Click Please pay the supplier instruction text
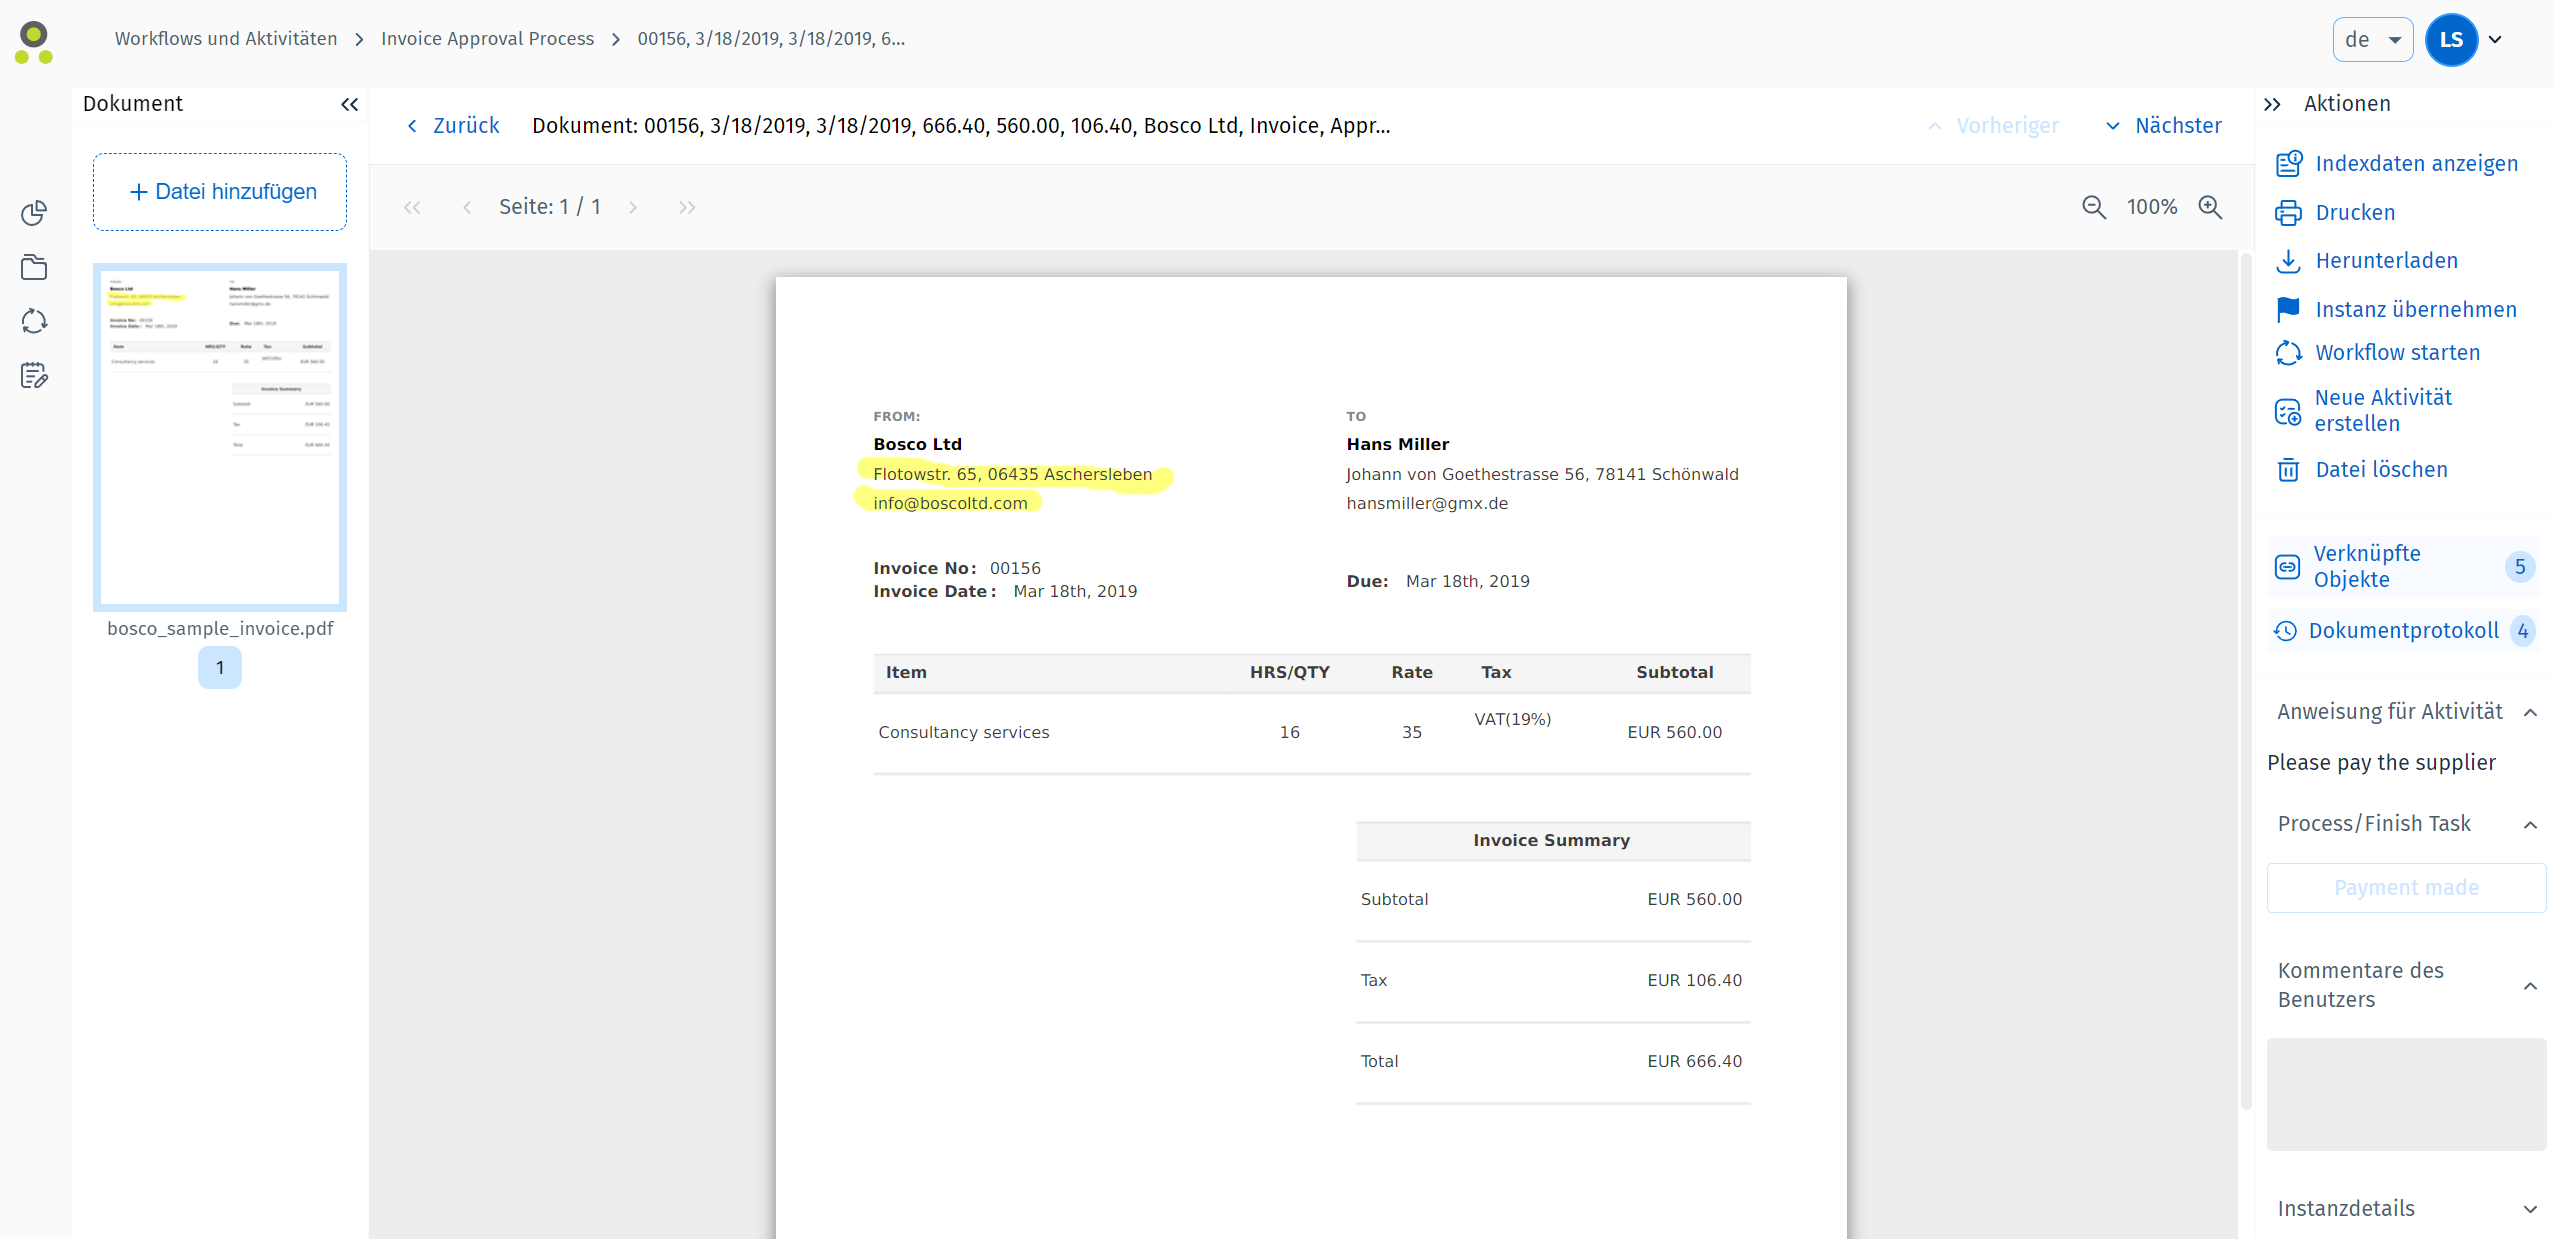 click(2381, 763)
